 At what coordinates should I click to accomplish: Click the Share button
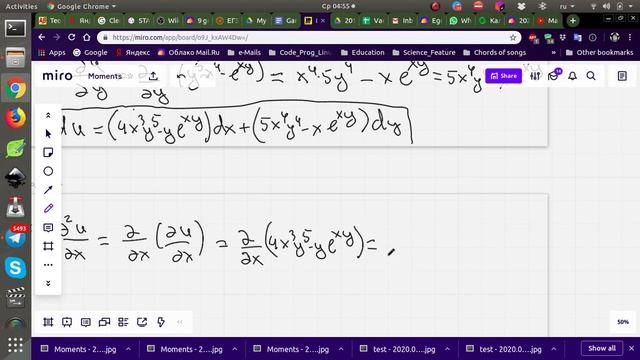click(x=504, y=76)
